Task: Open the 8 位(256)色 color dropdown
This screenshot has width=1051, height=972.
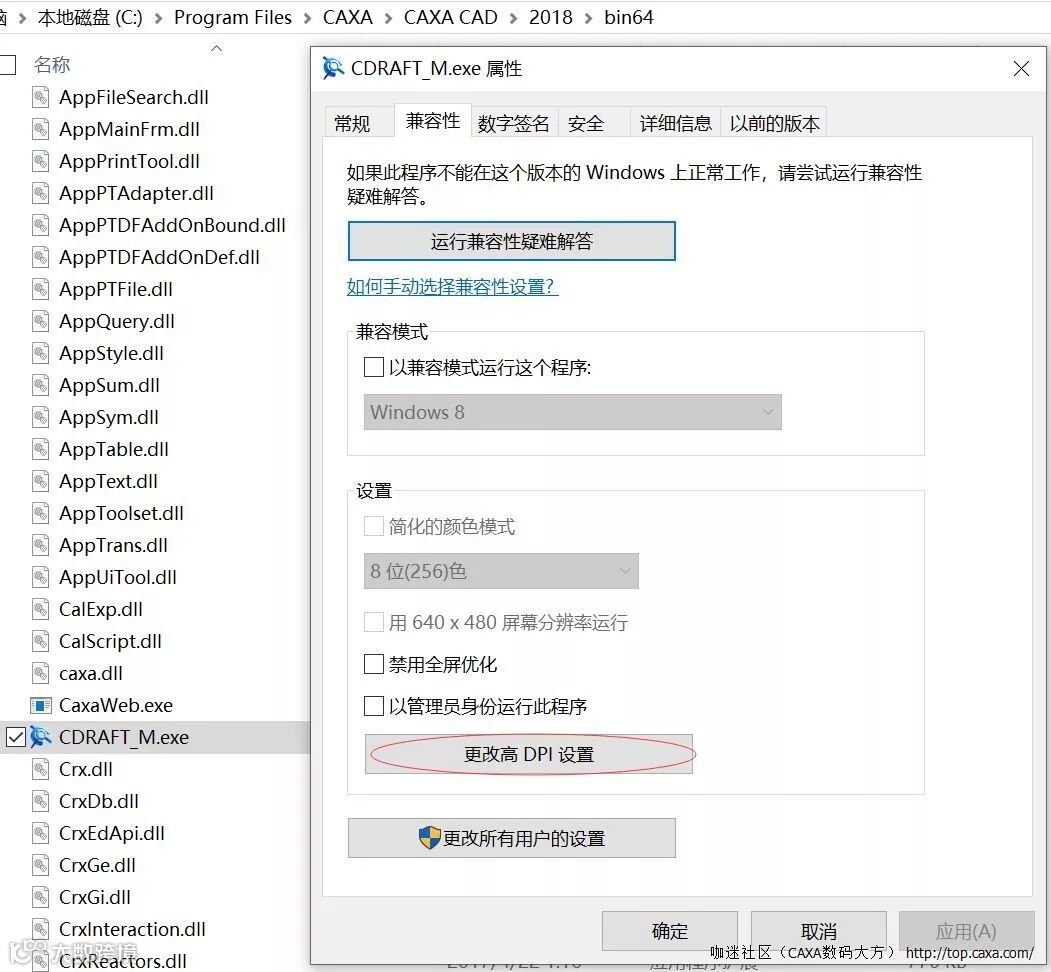Action: tap(501, 571)
